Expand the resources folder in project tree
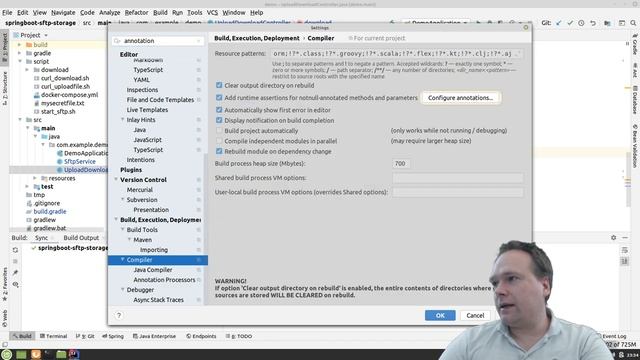The image size is (640, 360). coord(35,178)
